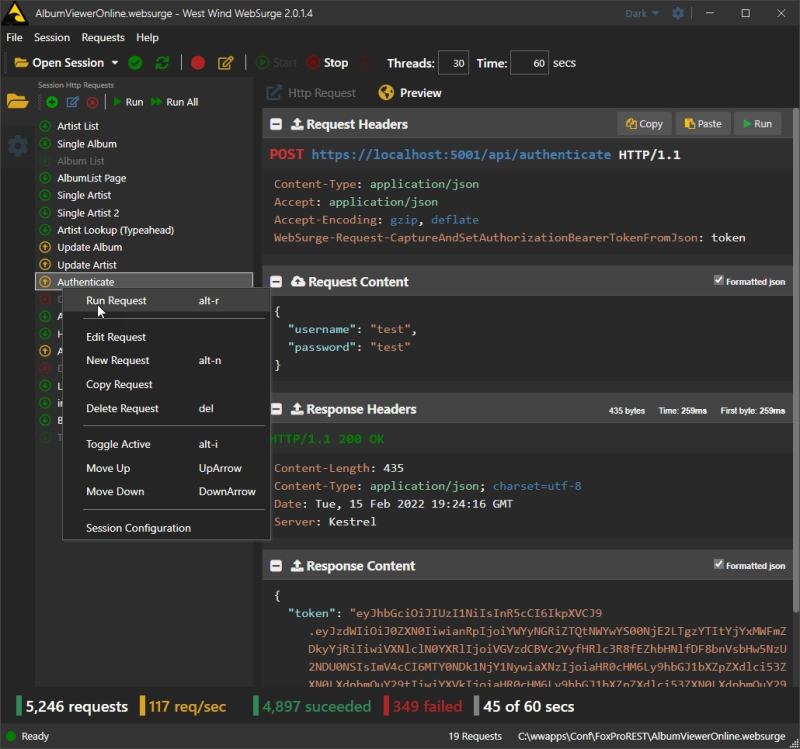This screenshot has height=749, width=800.
Task: Click the green refresh arrows icon
Action: pyautogui.click(x=162, y=63)
